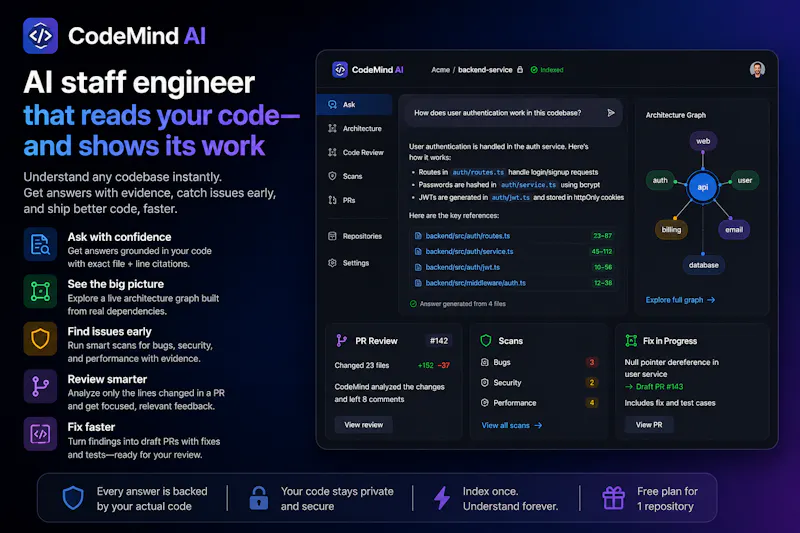Click the padlock icon near code stays private

point(259,498)
